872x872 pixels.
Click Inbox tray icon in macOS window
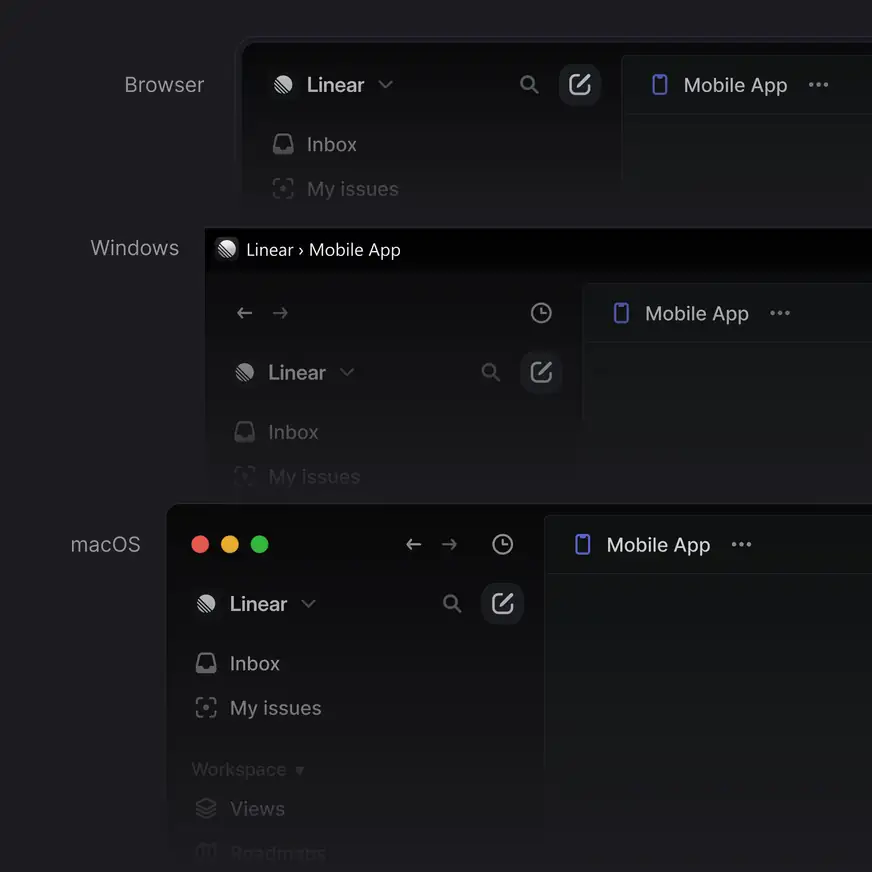206,663
